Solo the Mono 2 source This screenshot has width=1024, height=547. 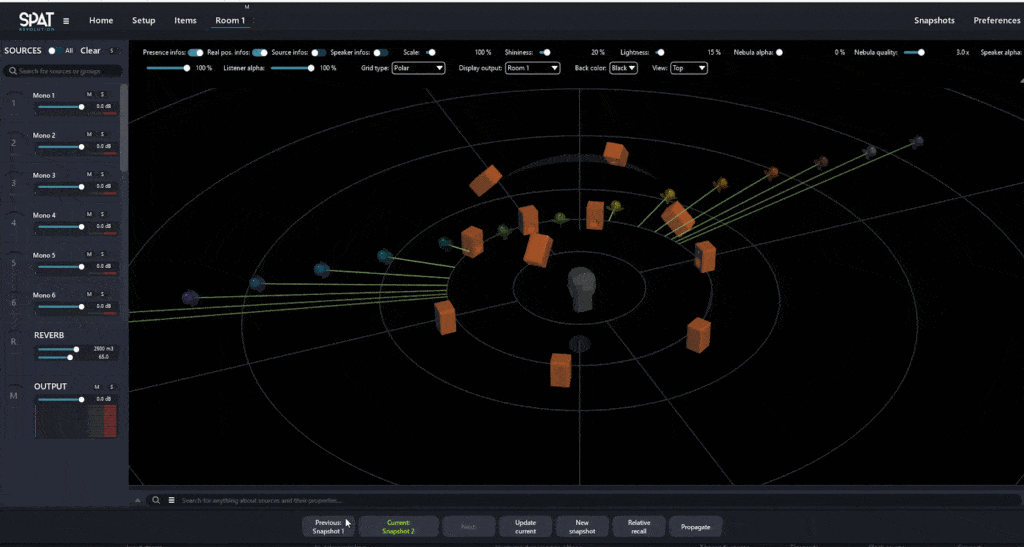(x=102, y=134)
